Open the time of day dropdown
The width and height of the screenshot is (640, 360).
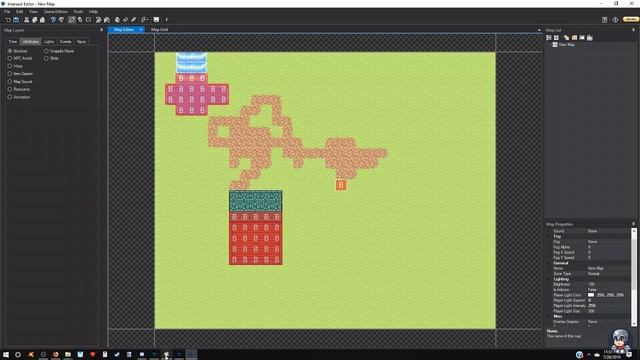[x=144, y=20]
